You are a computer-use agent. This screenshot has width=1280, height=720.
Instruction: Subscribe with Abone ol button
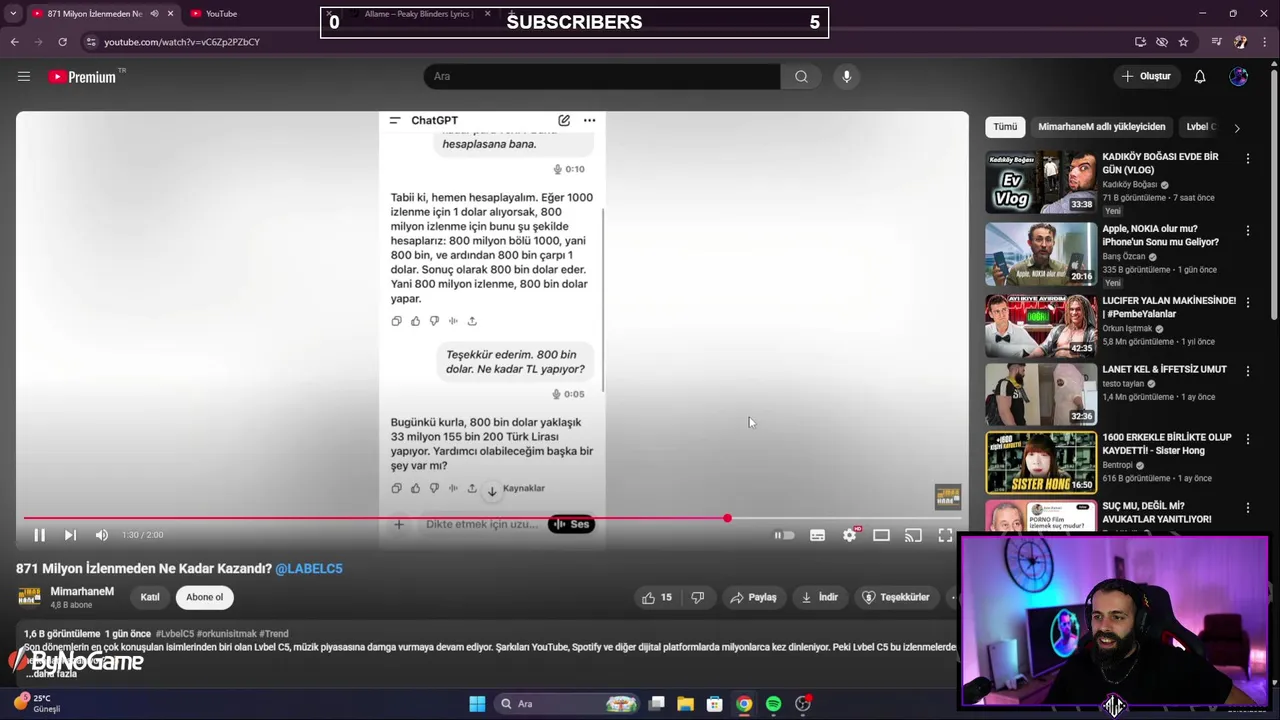coord(204,597)
